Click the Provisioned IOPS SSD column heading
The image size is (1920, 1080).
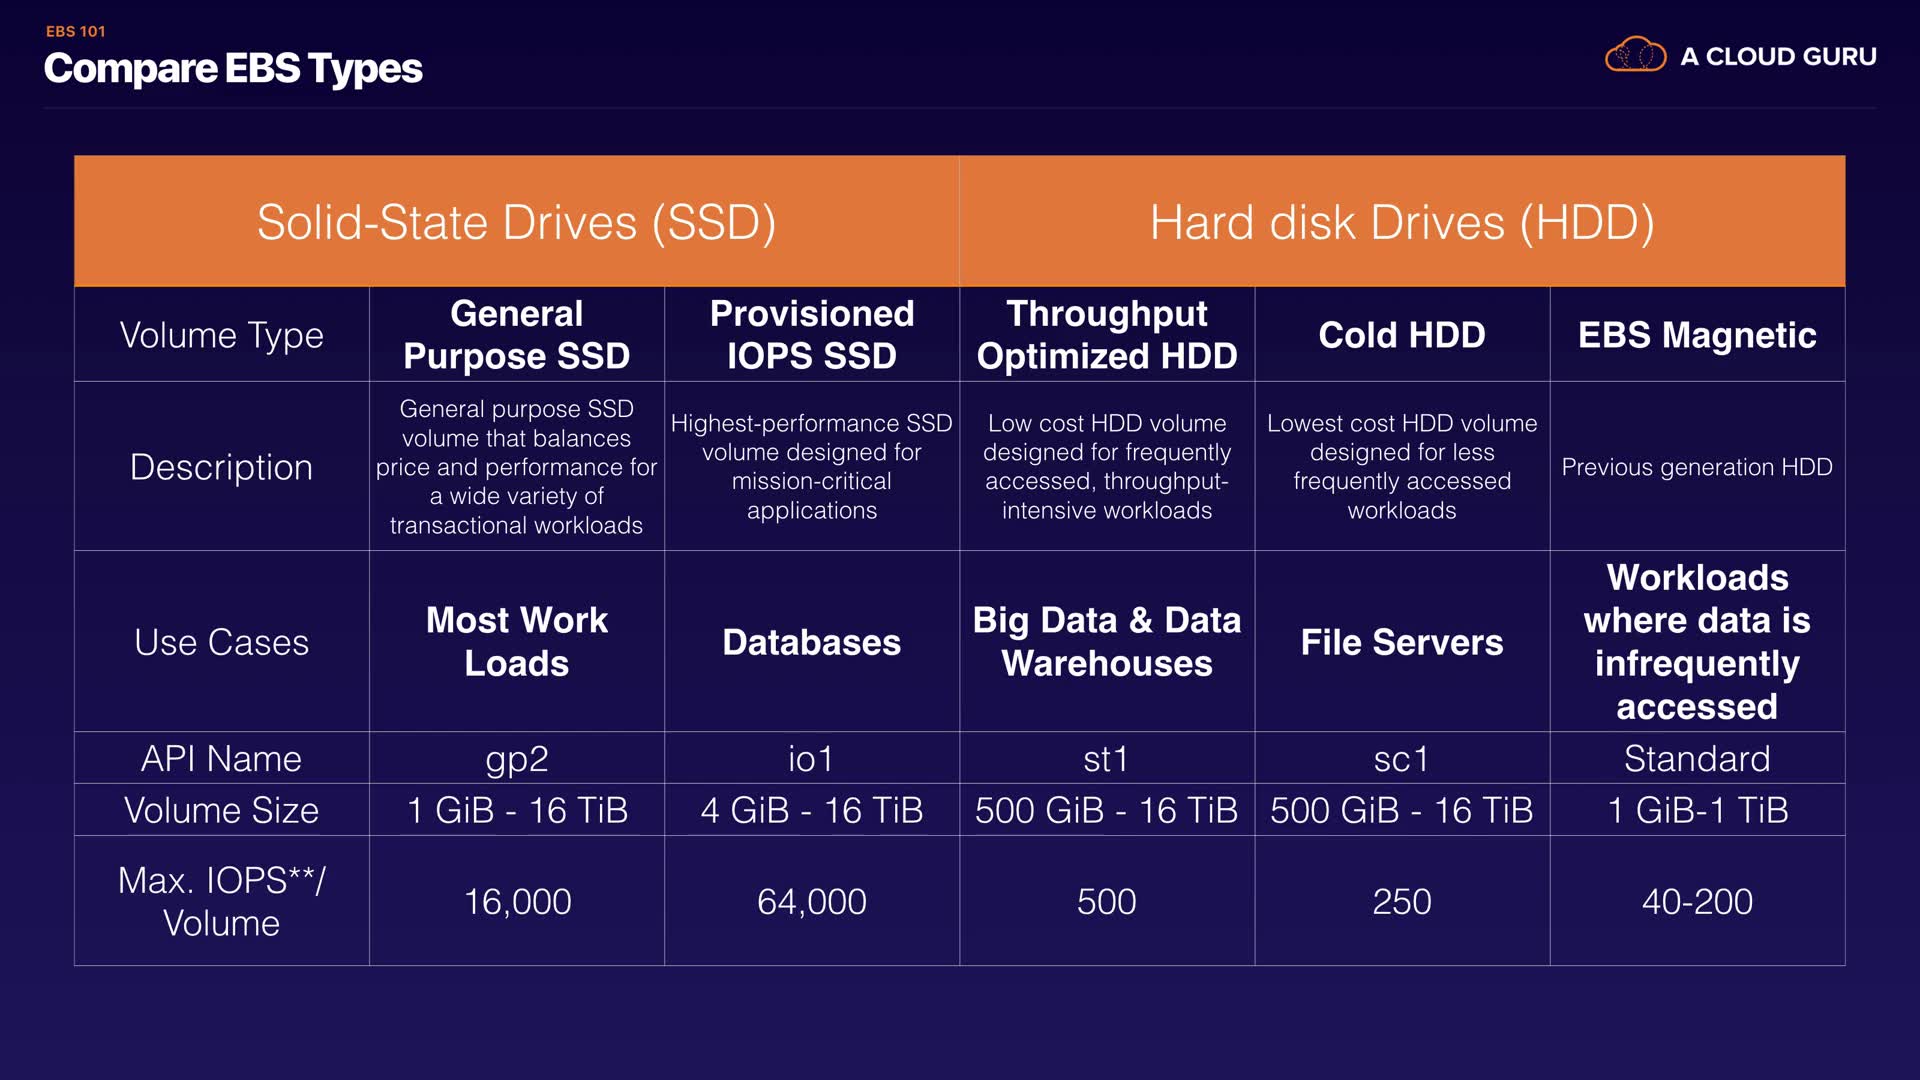(x=811, y=335)
